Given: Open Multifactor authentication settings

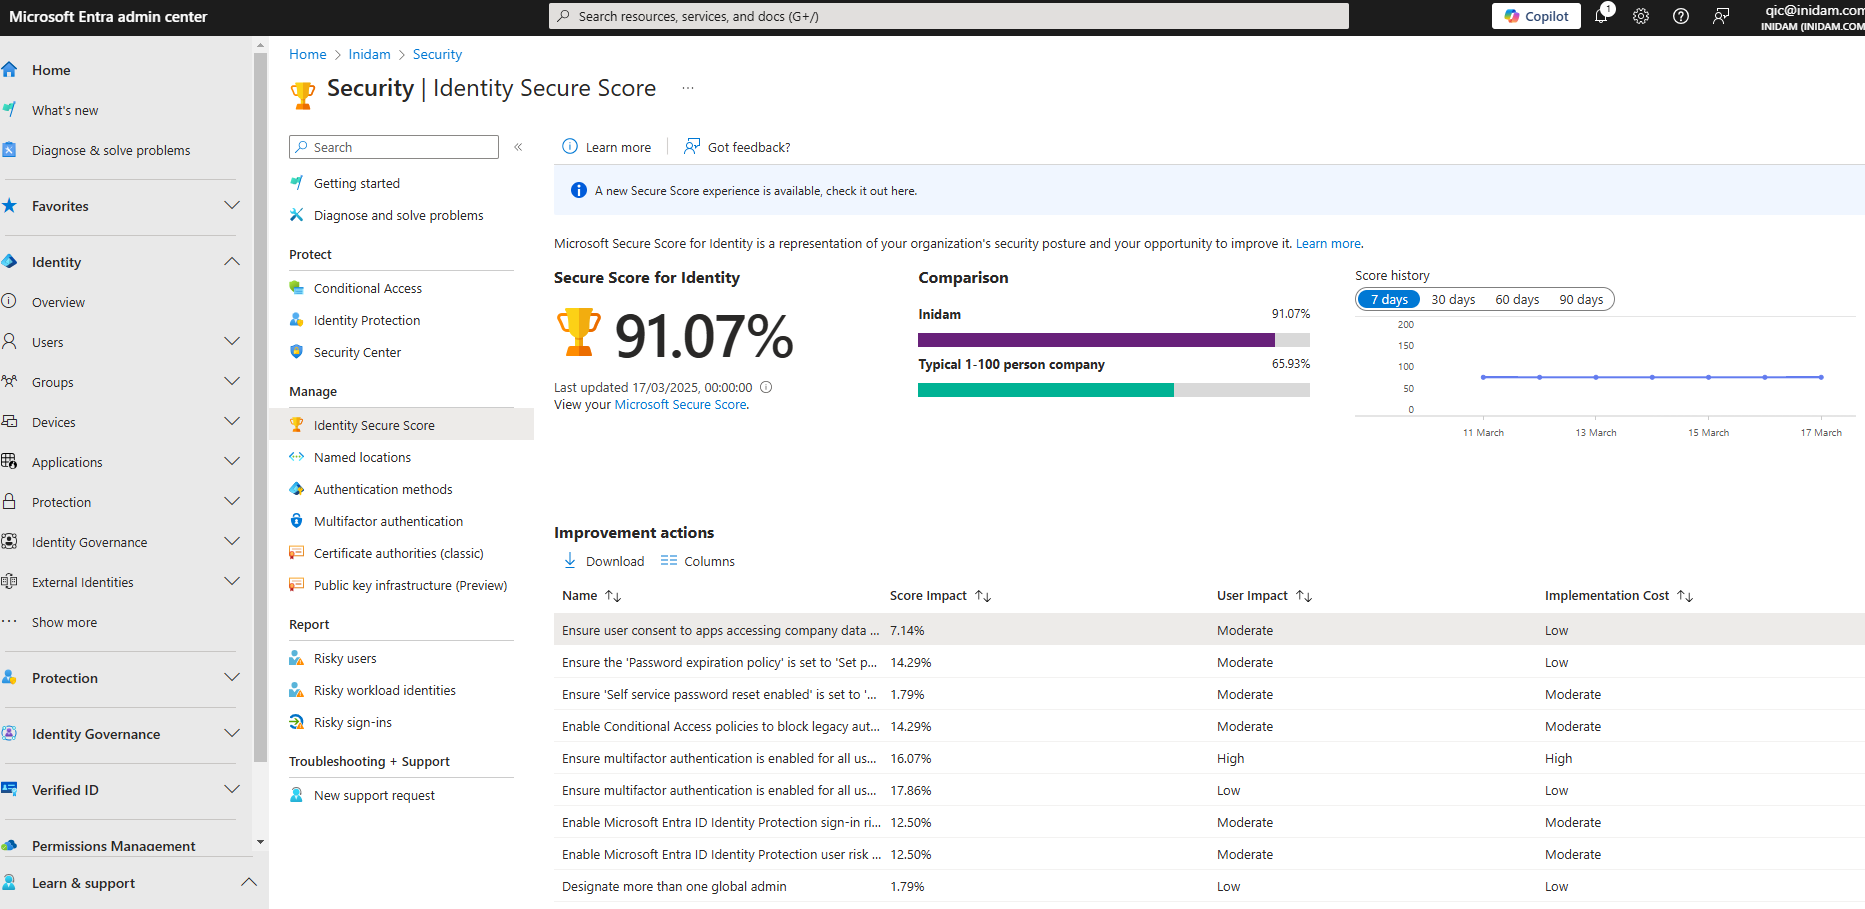Looking at the screenshot, I should tap(388, 521).
